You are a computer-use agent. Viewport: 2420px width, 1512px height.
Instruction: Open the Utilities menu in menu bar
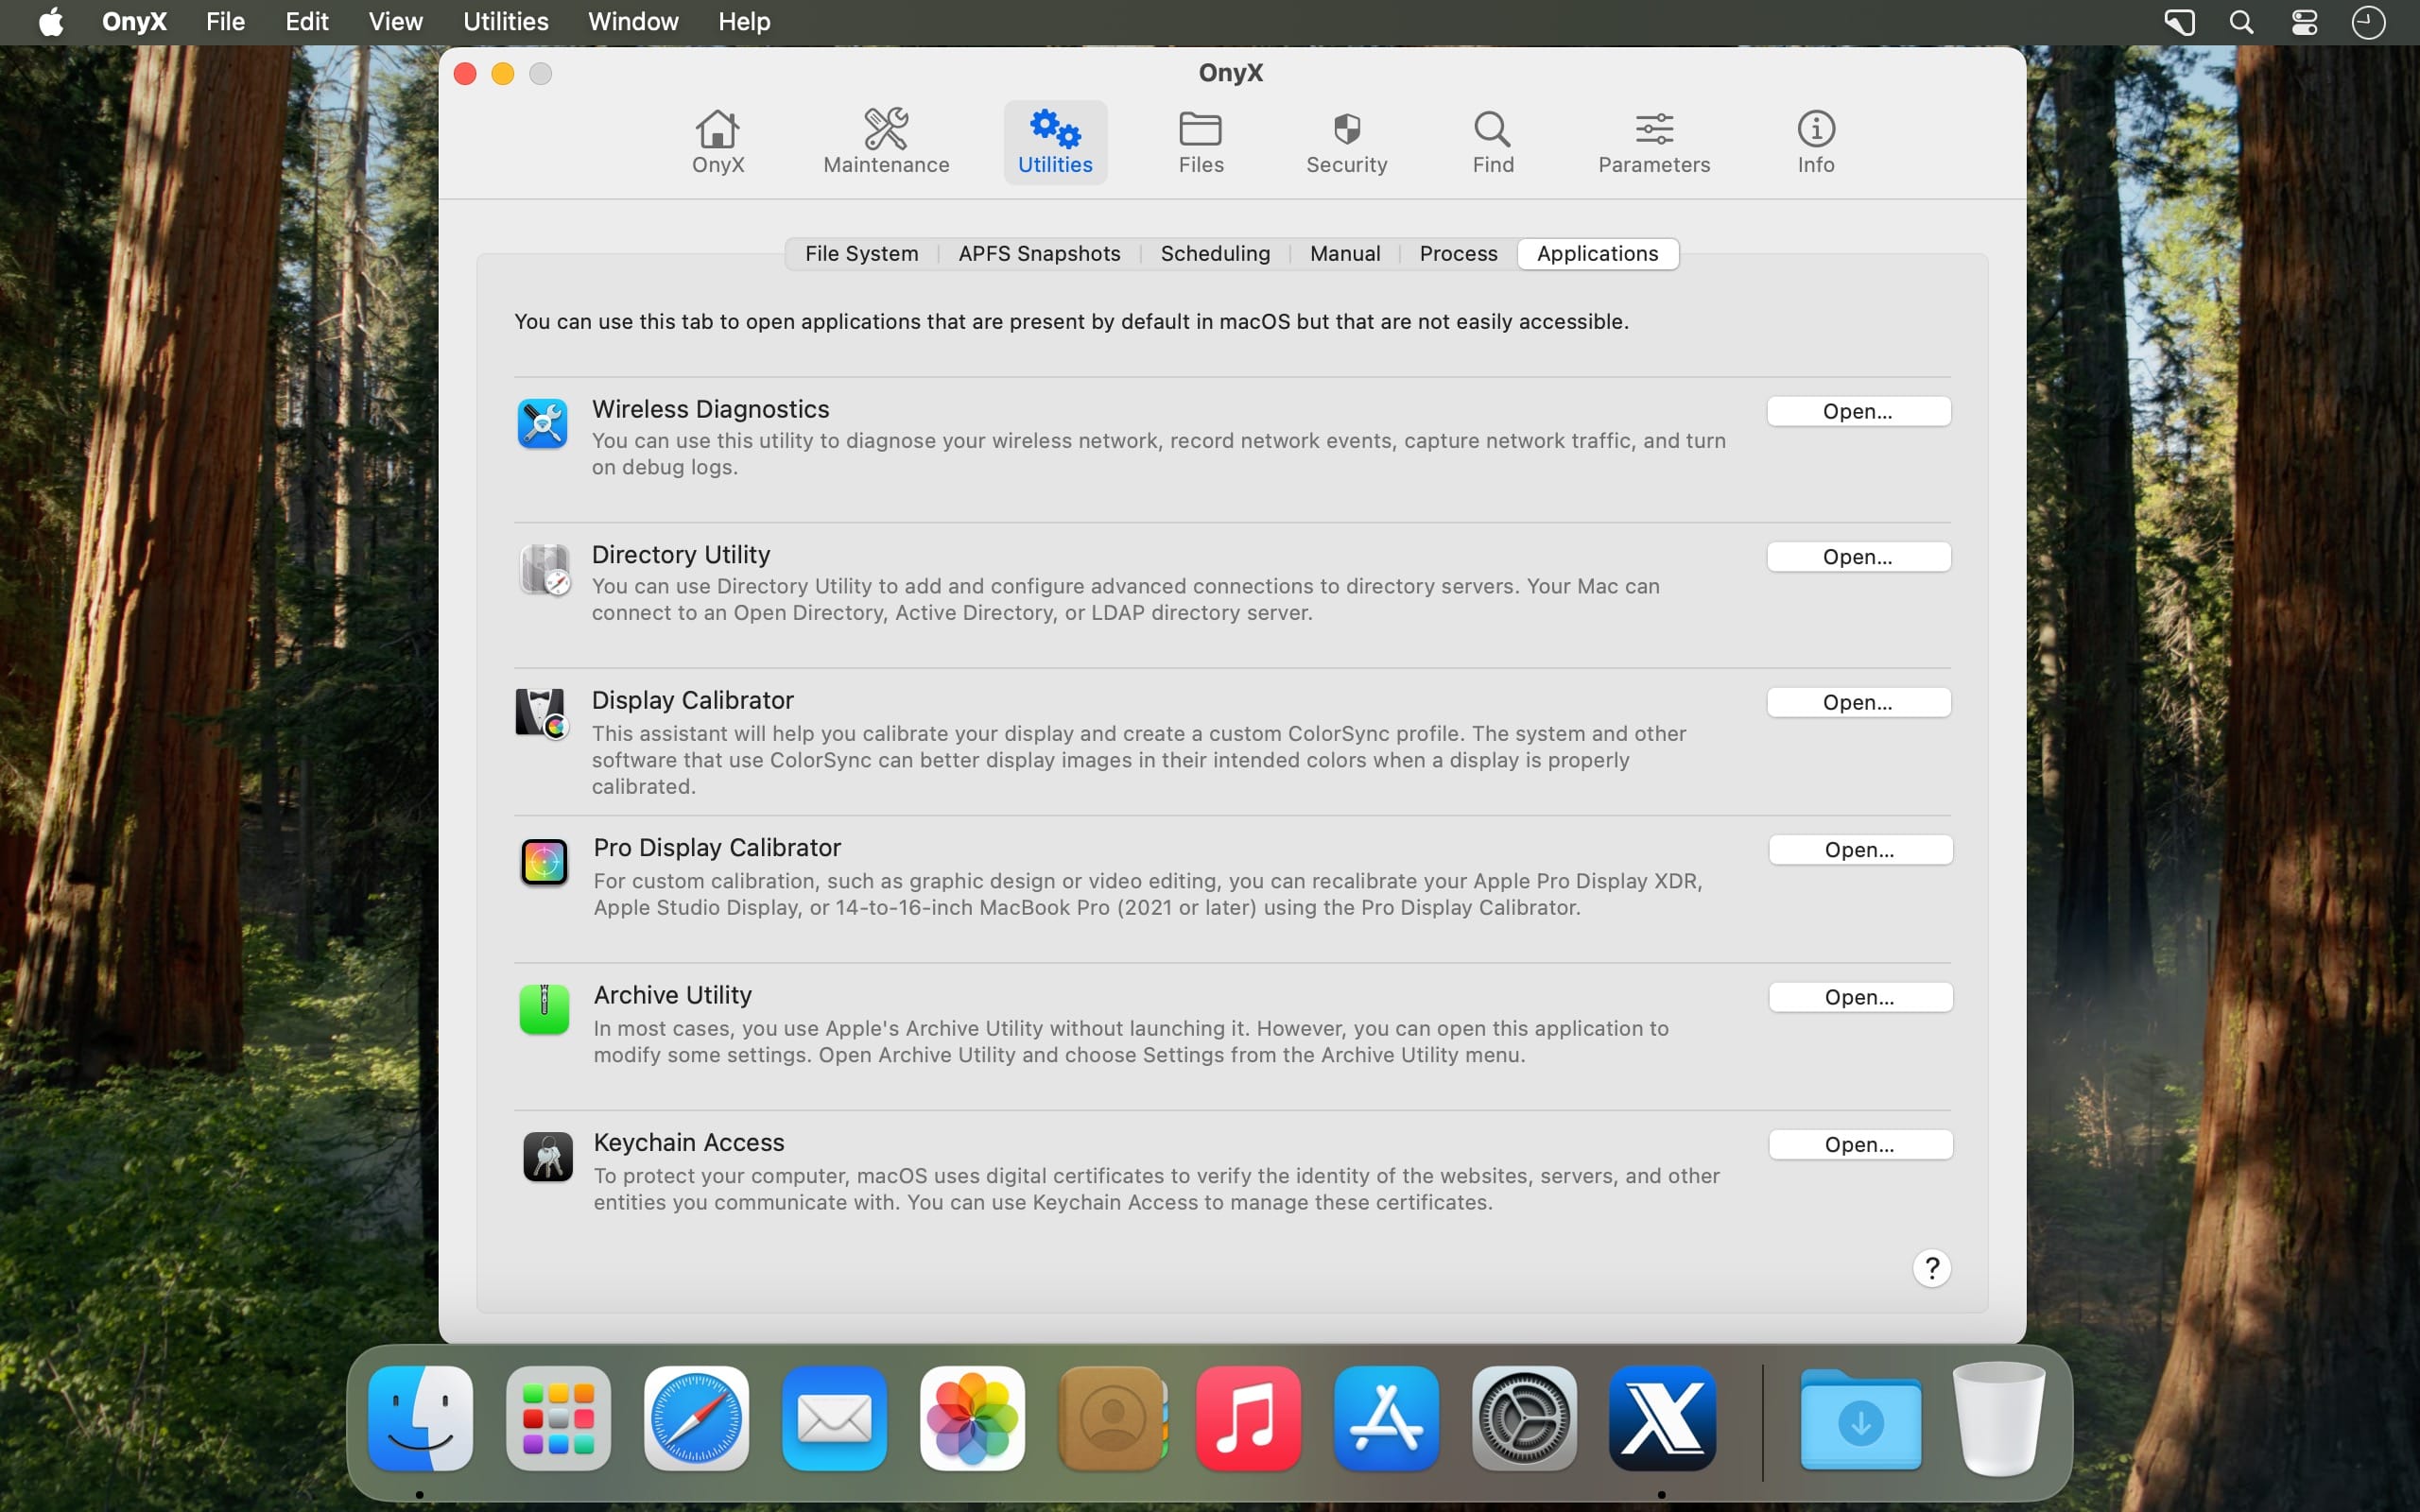click(x=505, y=22)
